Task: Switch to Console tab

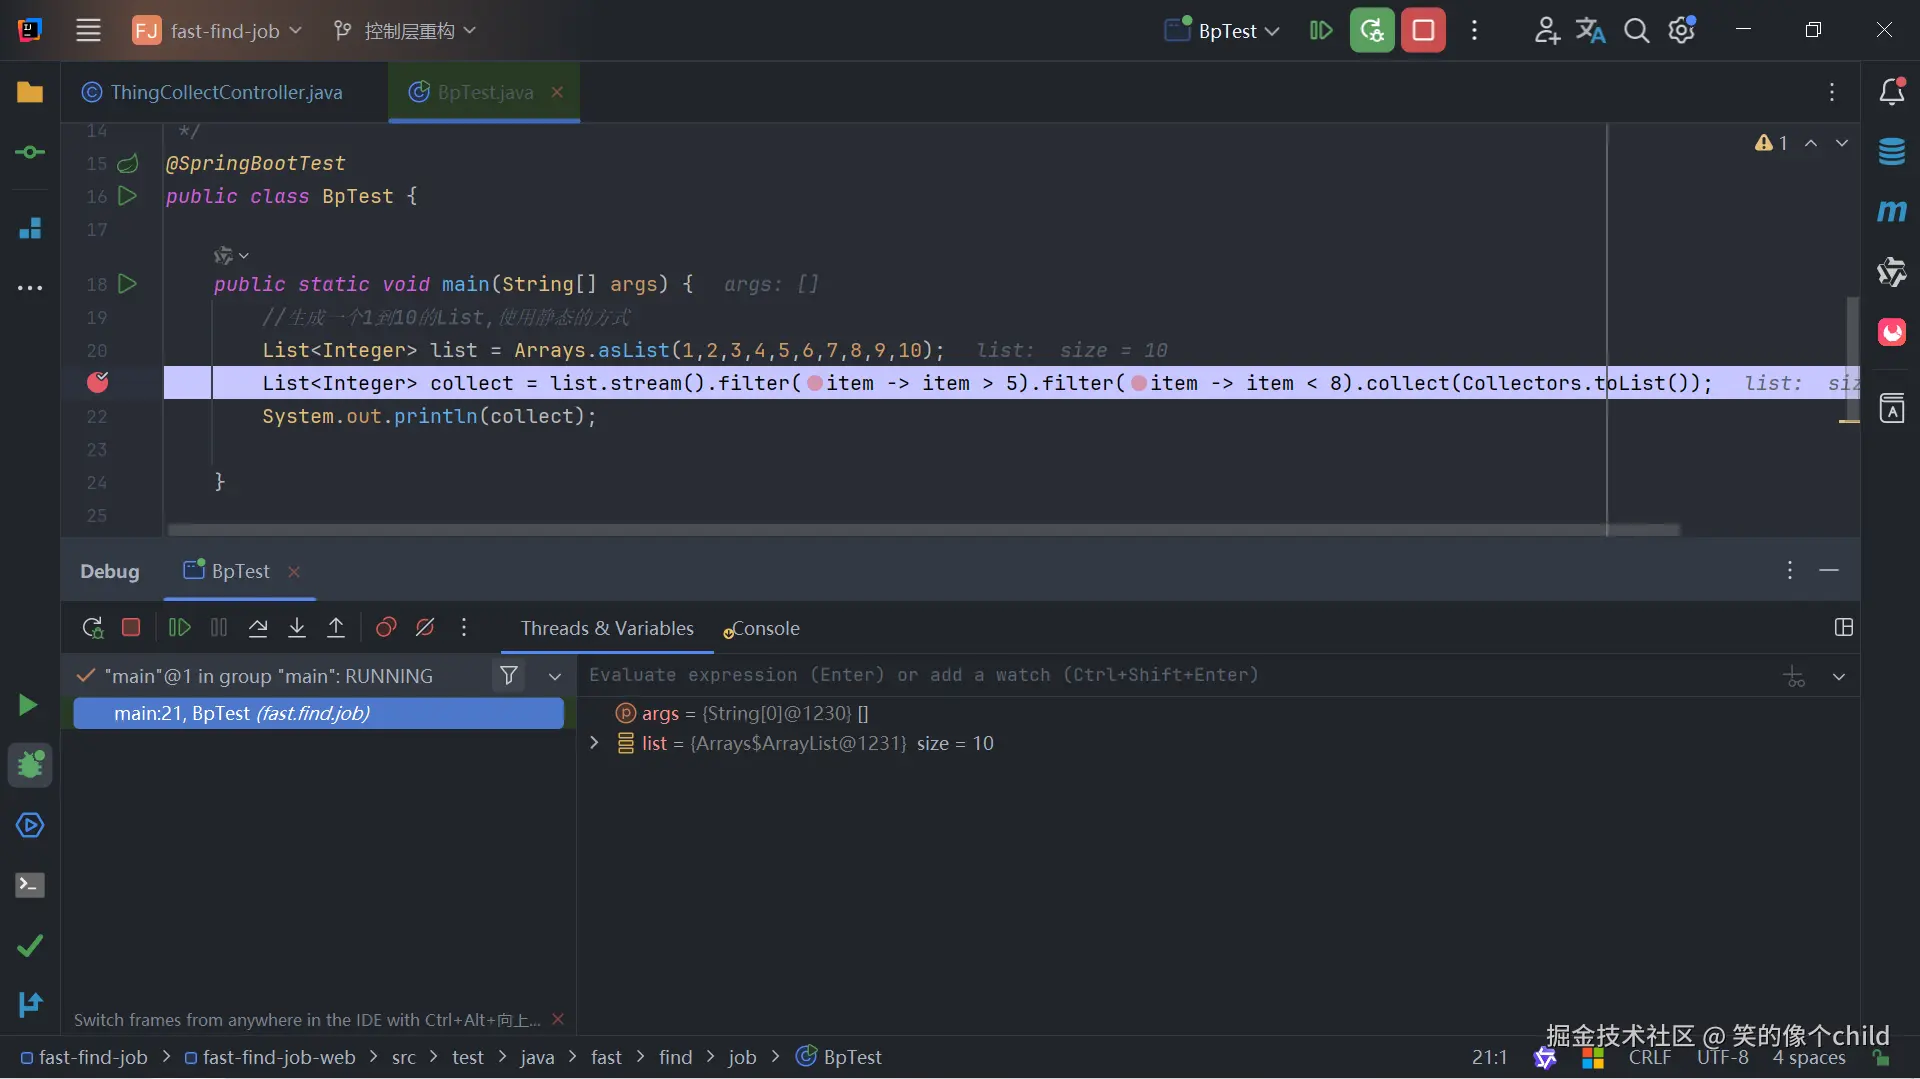Action: coord(762,628)
